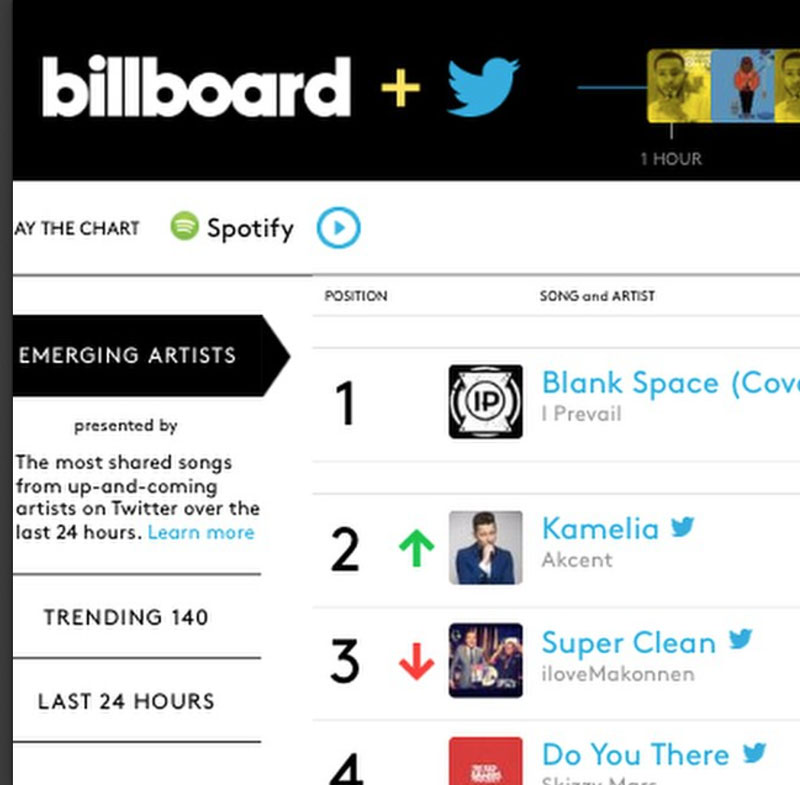This screenshot has width=800, height=785.
Task: Open the Blank Space (Cover) song link
Action: (x=670, y=384)
